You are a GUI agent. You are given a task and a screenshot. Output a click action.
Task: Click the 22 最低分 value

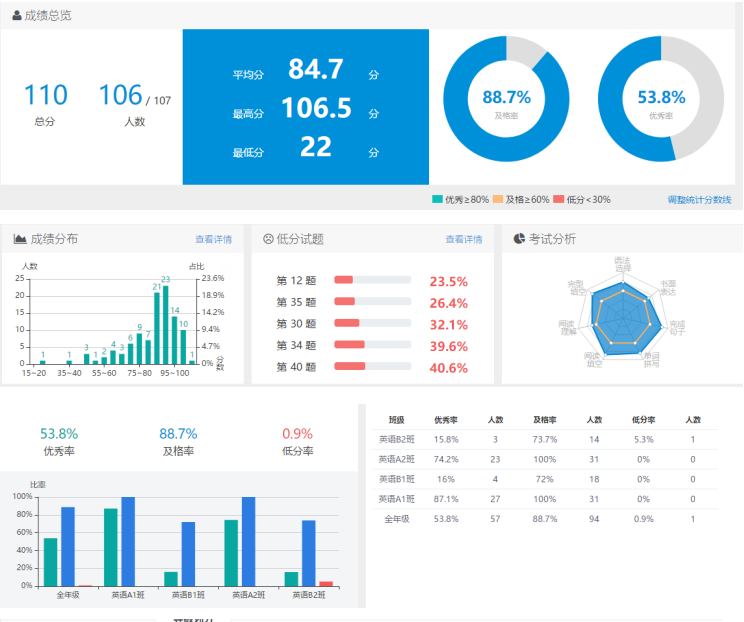(x=316, y=147)
